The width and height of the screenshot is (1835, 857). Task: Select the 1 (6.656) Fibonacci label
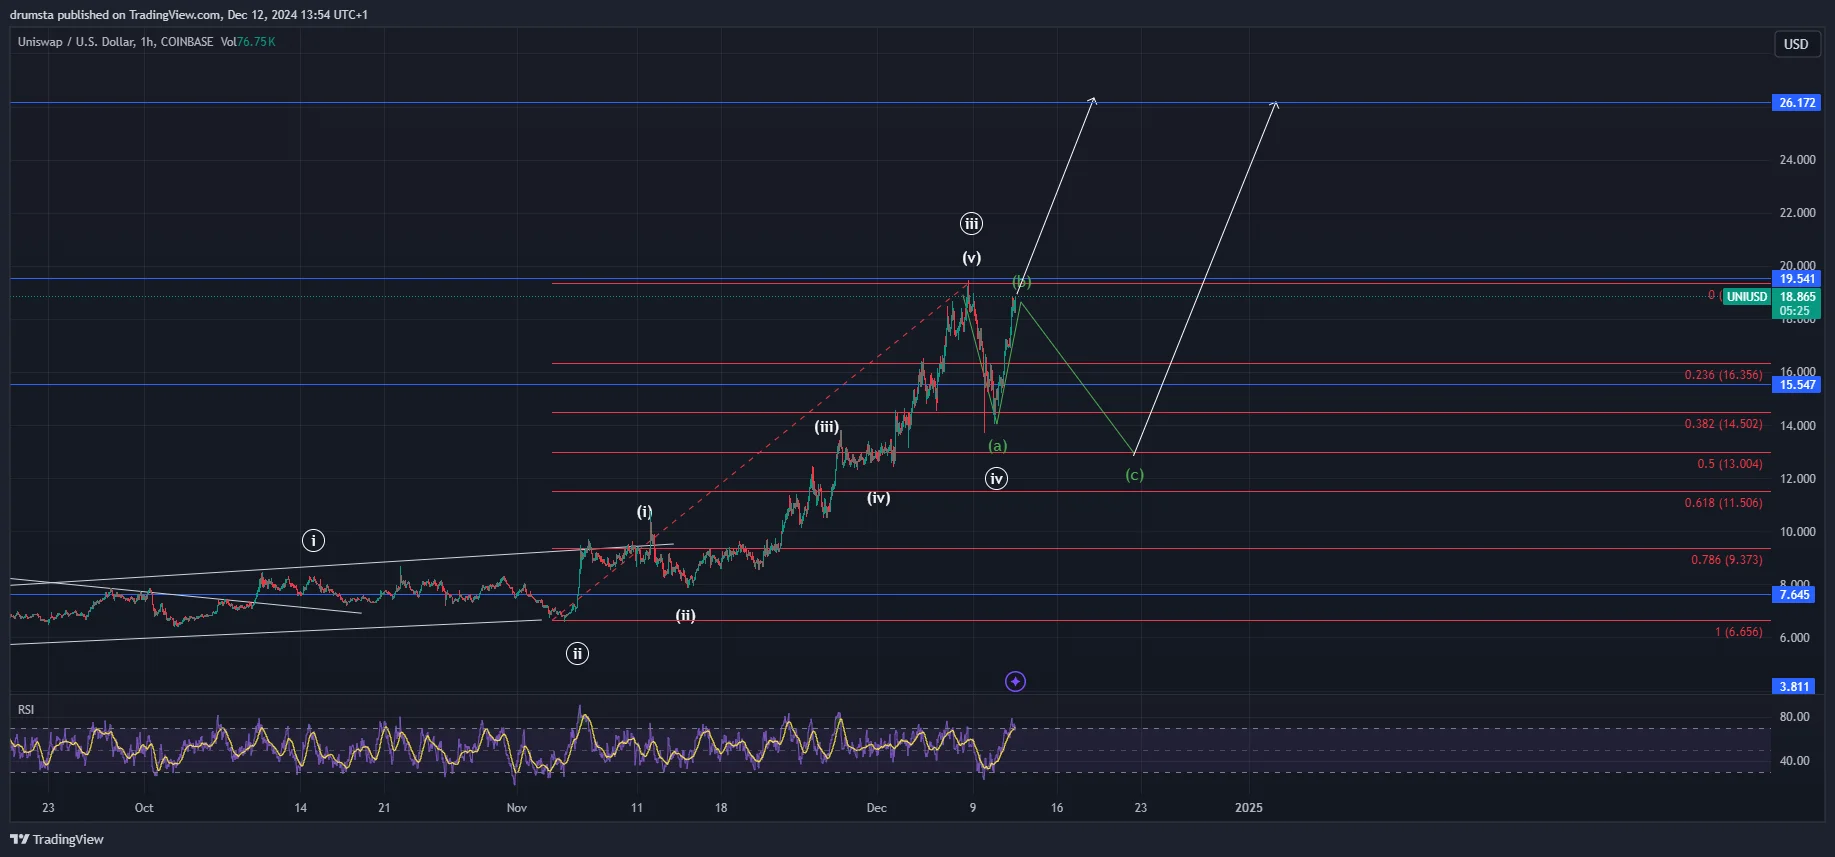1739,632
